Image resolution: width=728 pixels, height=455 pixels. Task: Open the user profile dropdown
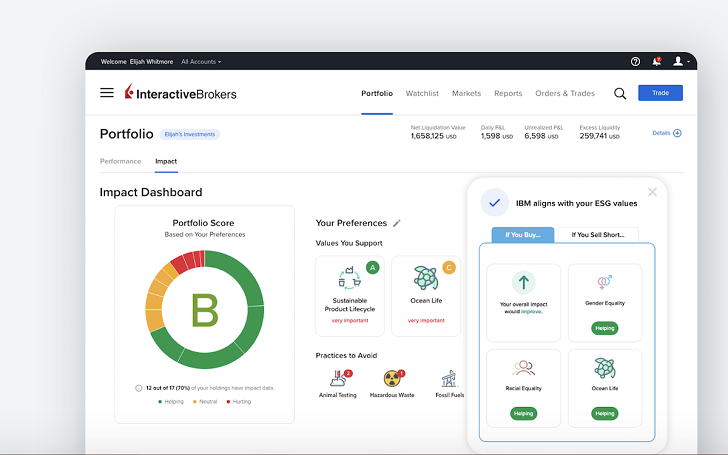[682, 61]
